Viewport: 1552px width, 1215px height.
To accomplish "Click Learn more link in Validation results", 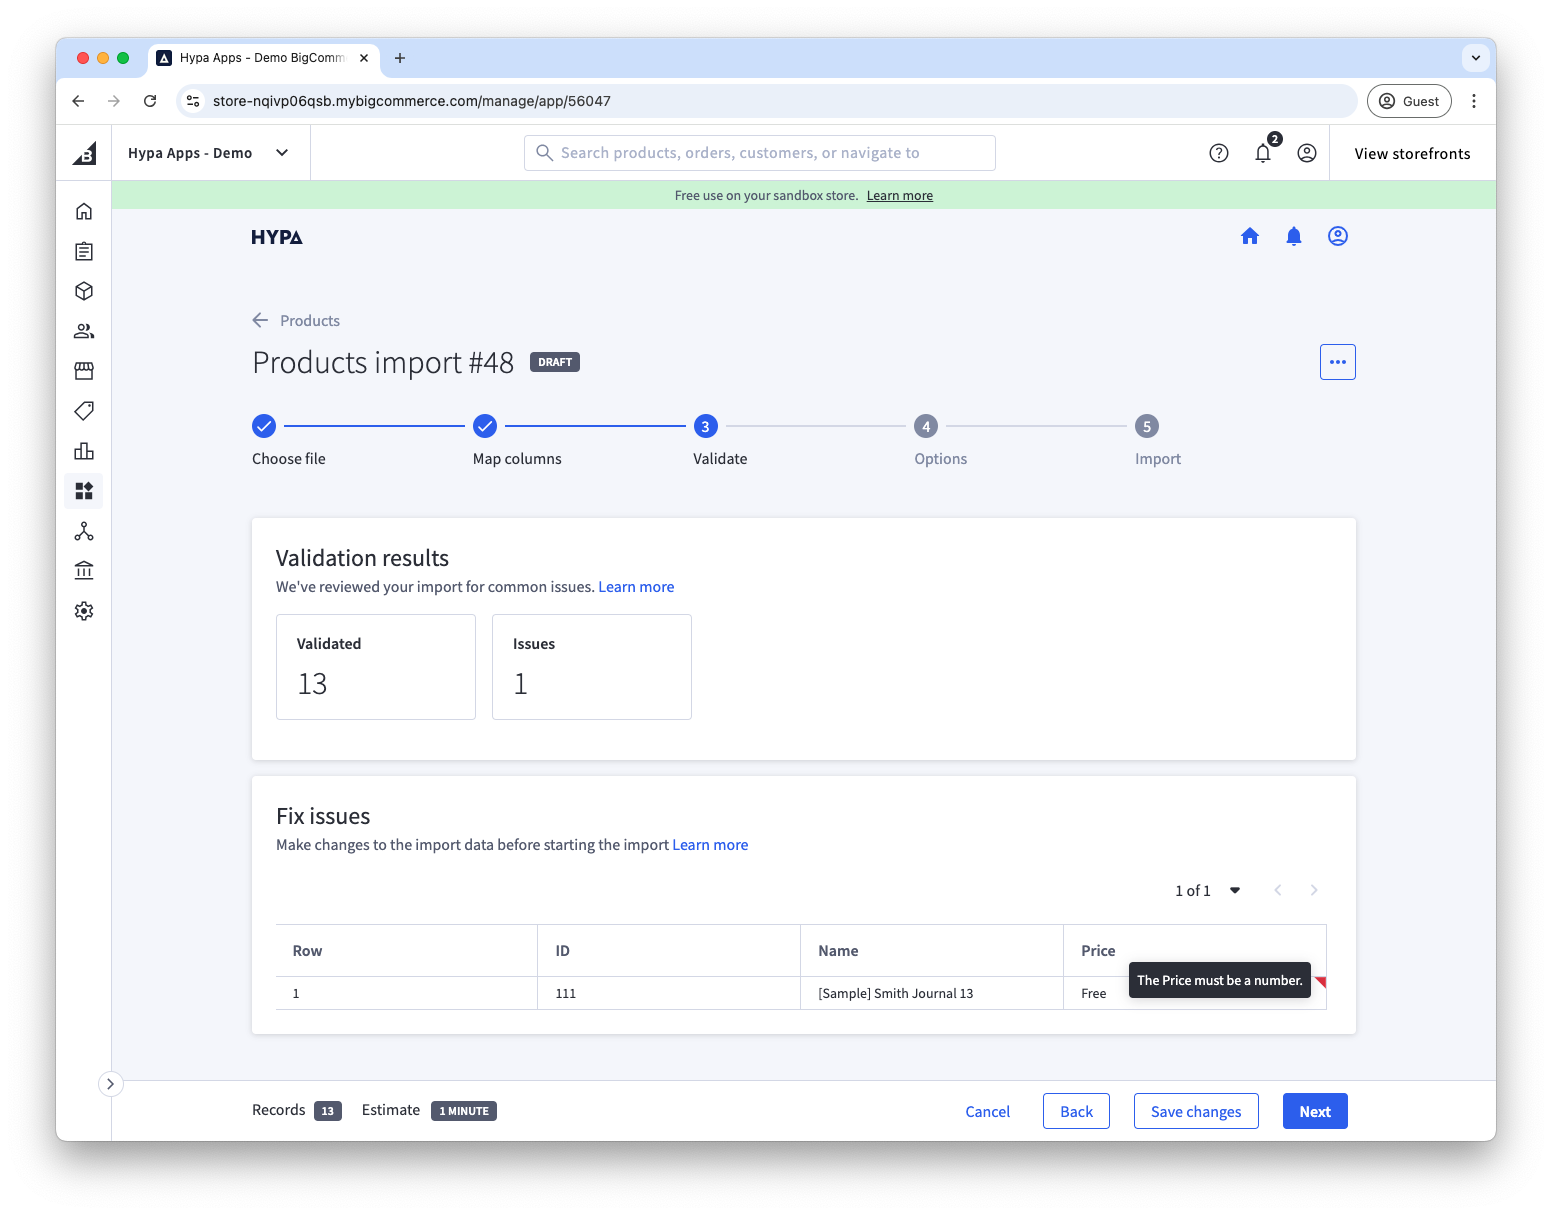I will [636, 587].
